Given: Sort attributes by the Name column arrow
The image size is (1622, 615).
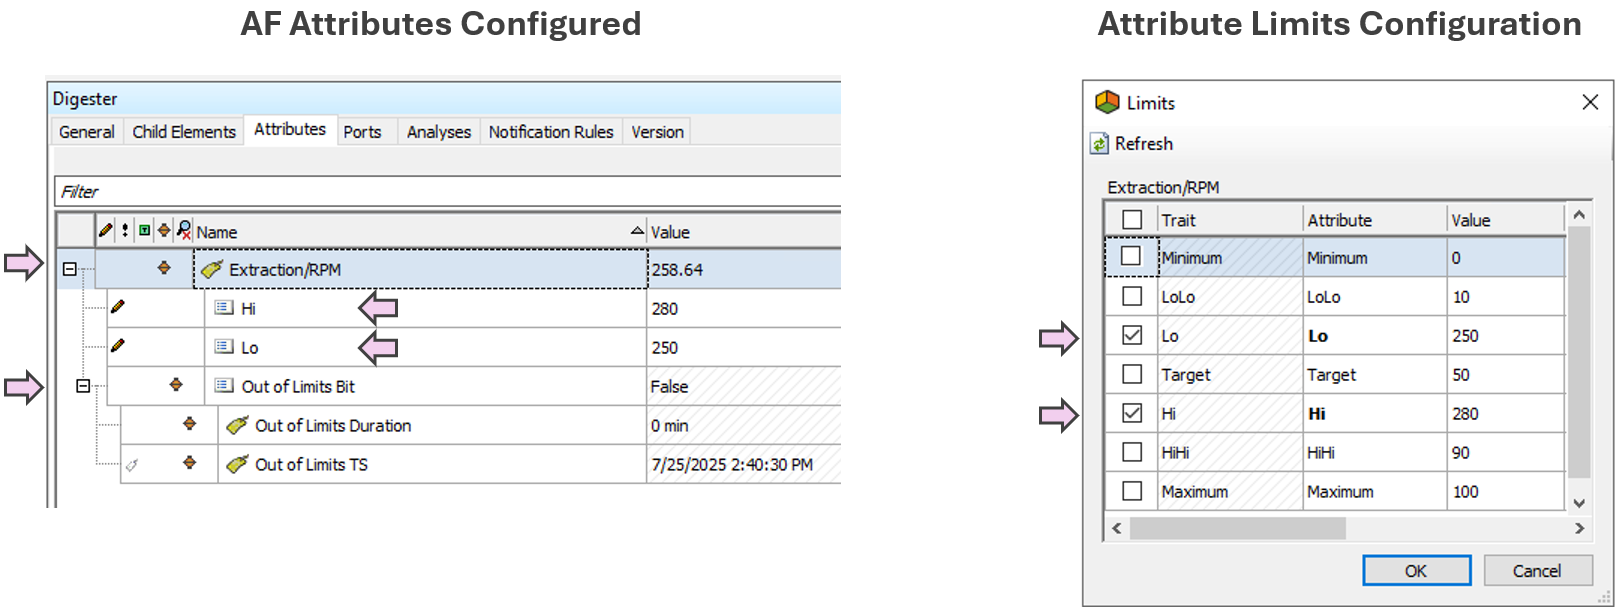Looking at the screenshot, I should click(x=637, y=231).
